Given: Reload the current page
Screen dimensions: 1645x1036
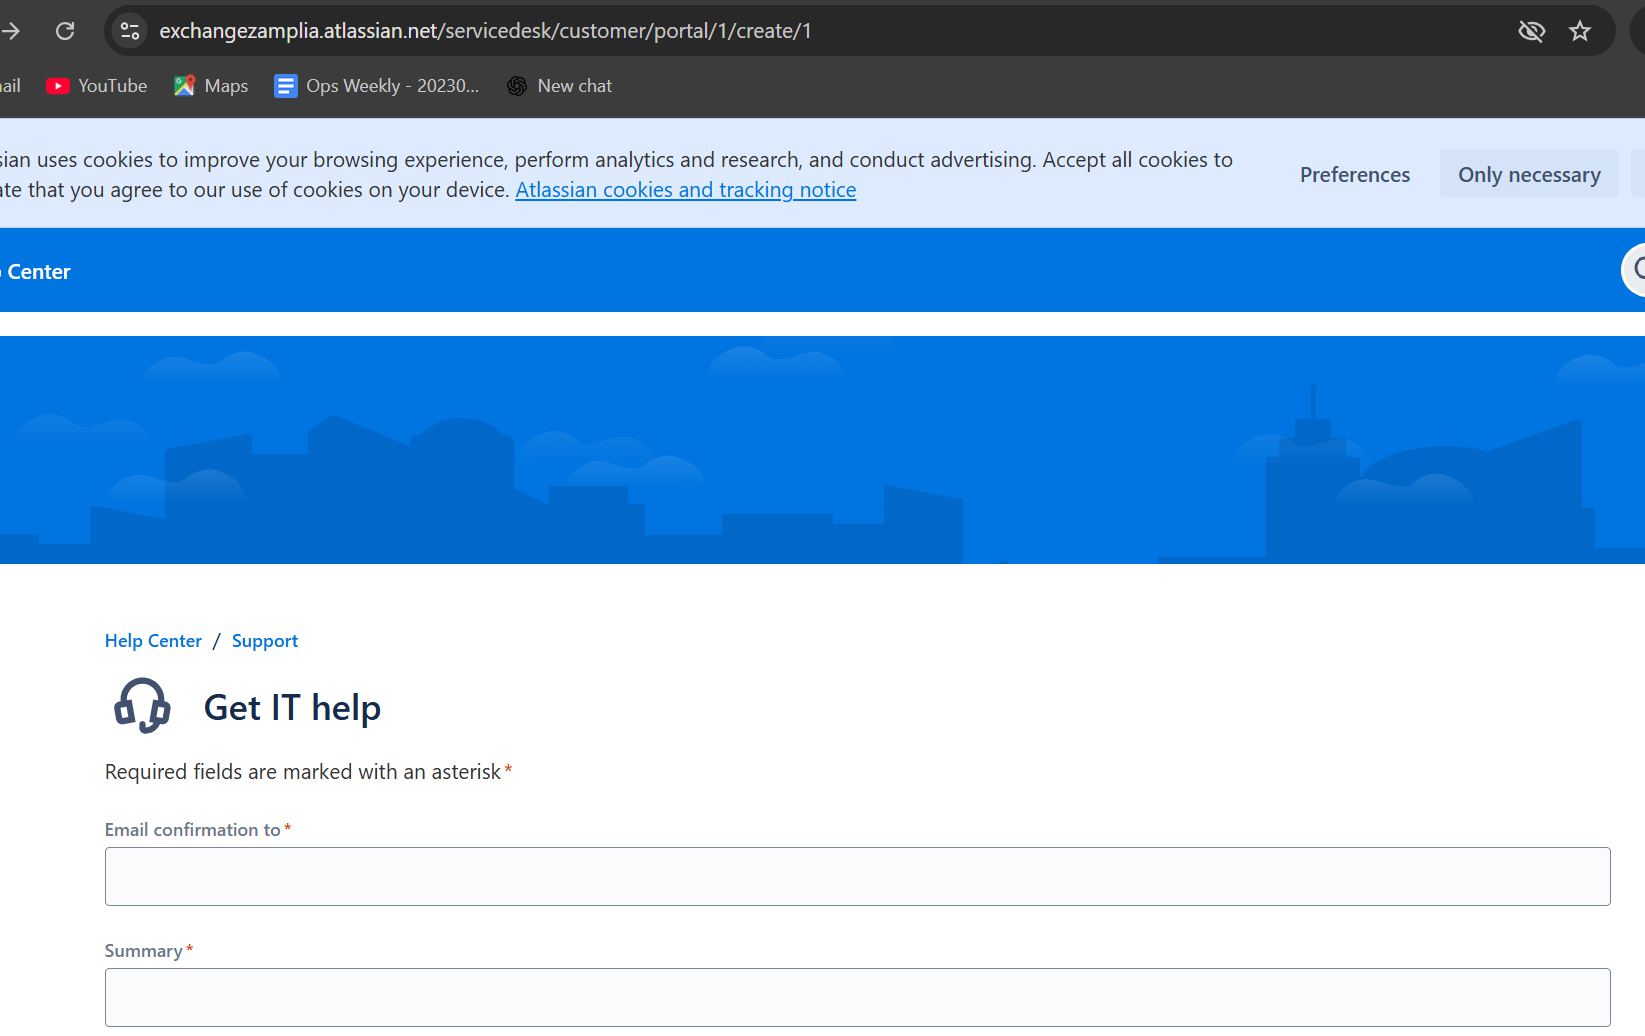Looking at the screenshot, I should coord(65,31).
